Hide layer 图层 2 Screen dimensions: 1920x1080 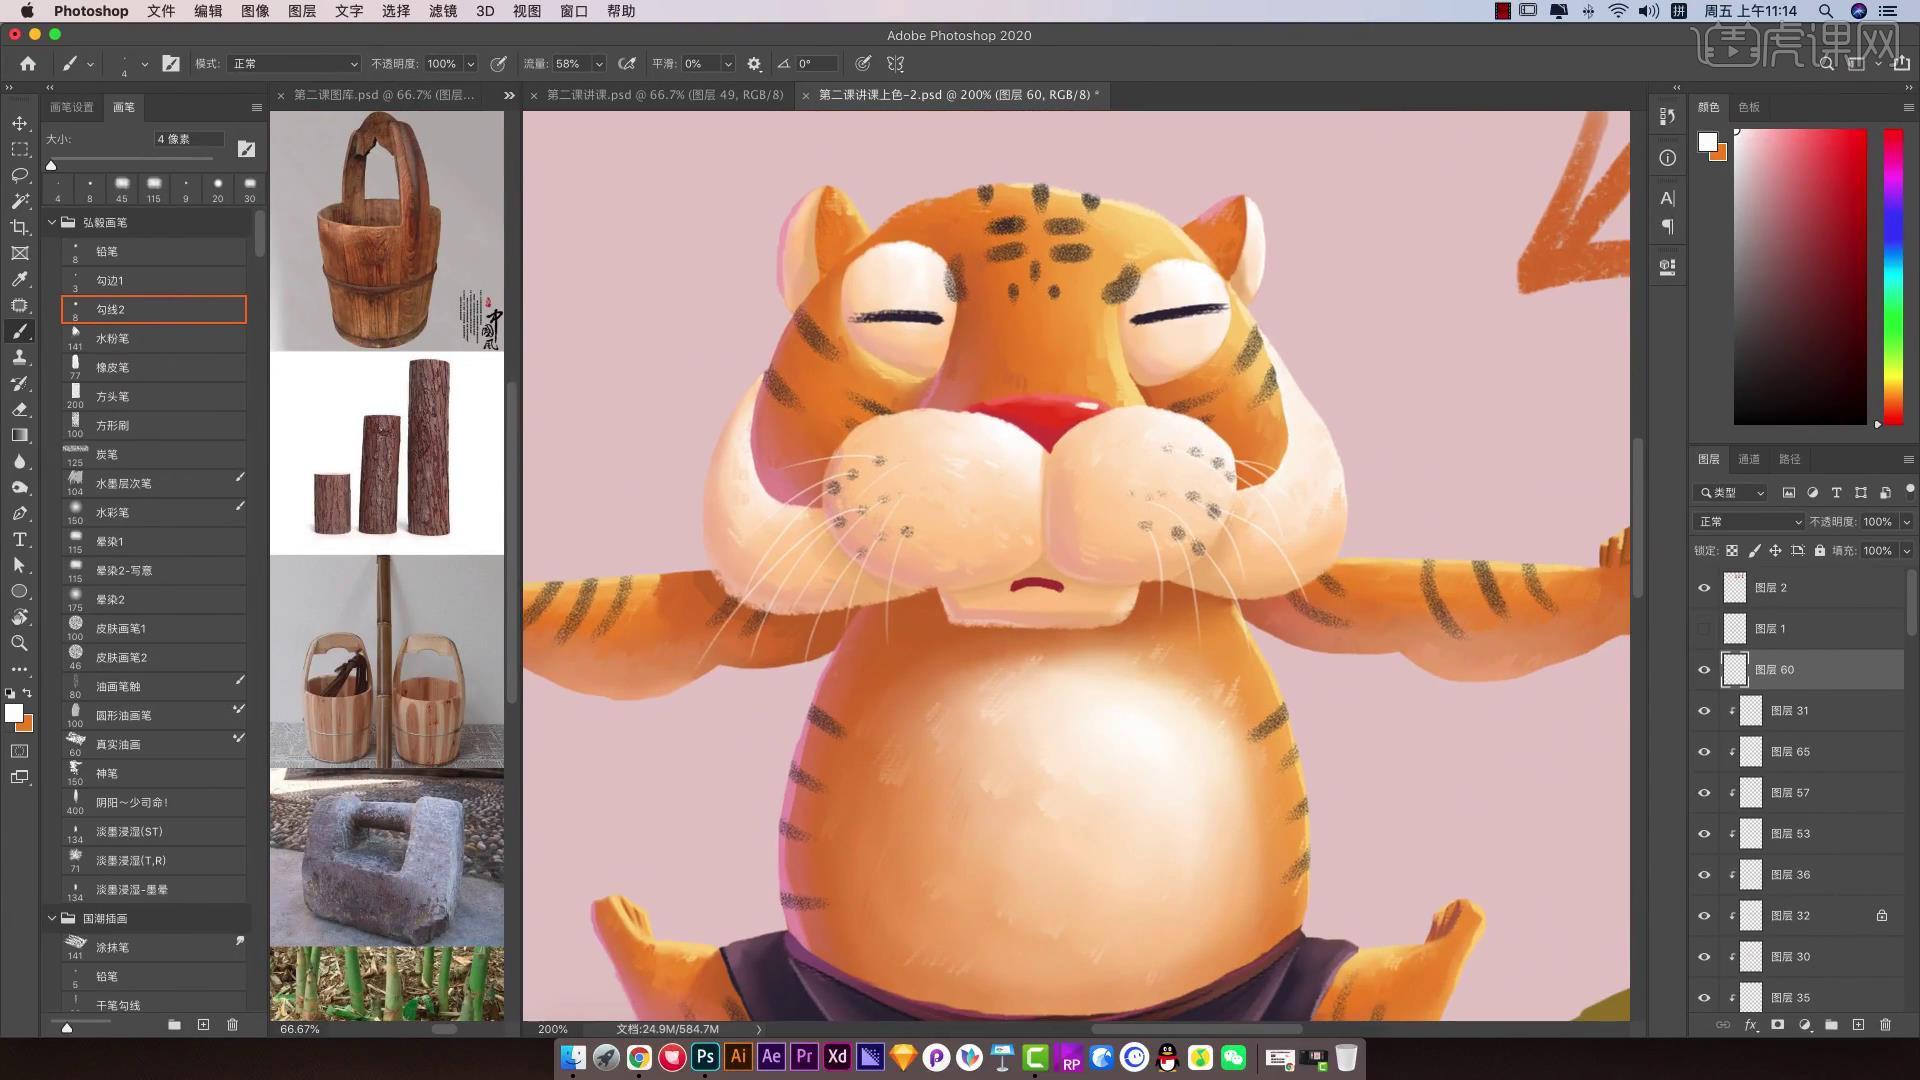(1704, 588)
